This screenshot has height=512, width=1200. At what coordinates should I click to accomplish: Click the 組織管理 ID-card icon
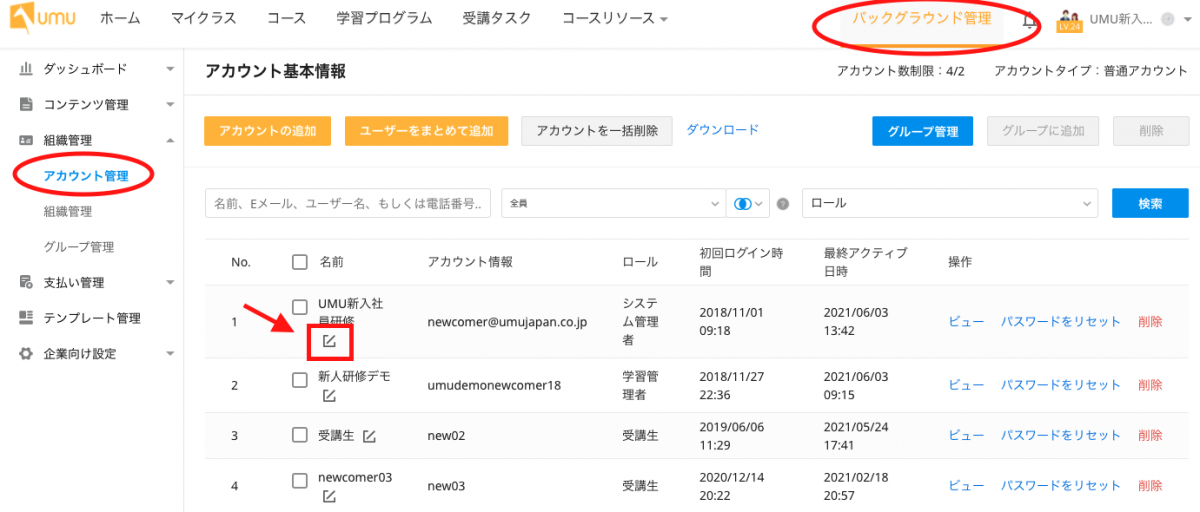pyautogui.click(x=27, y=140)
